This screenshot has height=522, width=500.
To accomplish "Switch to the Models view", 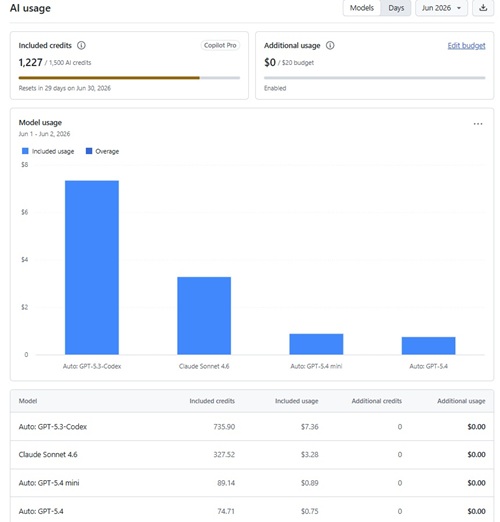I will 362,8.
